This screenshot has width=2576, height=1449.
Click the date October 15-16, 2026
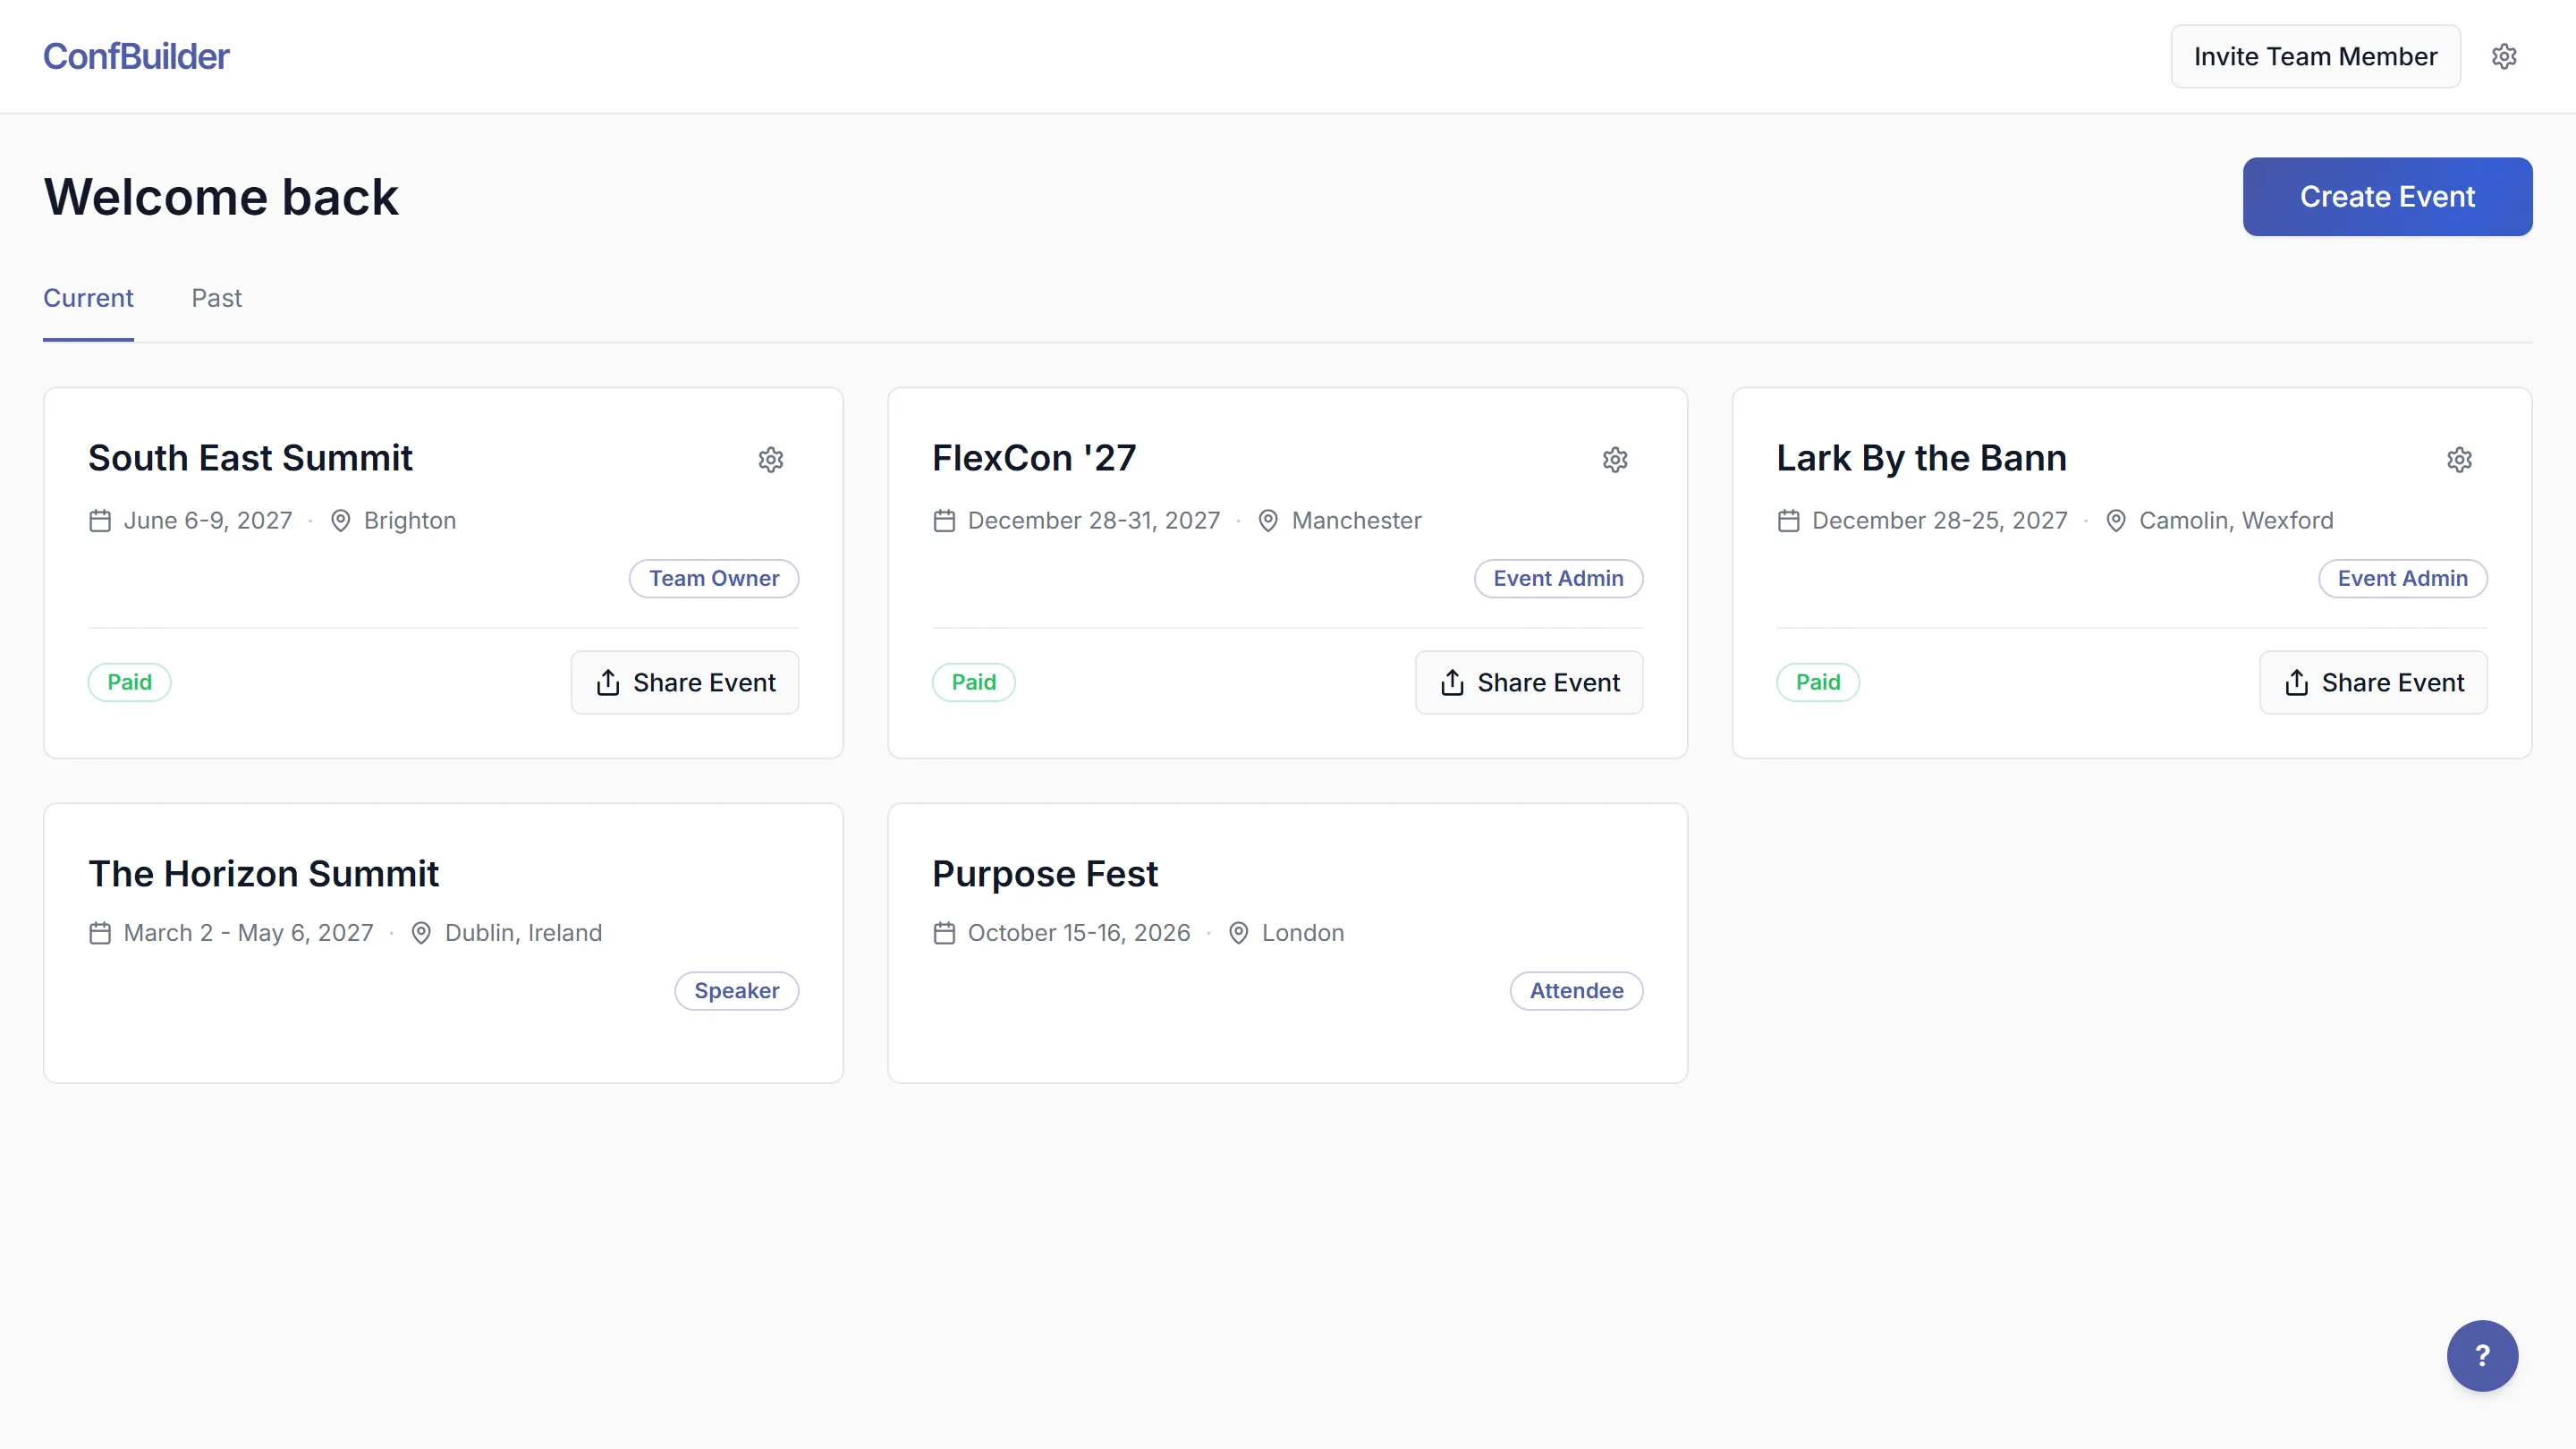coord(1079,933)
